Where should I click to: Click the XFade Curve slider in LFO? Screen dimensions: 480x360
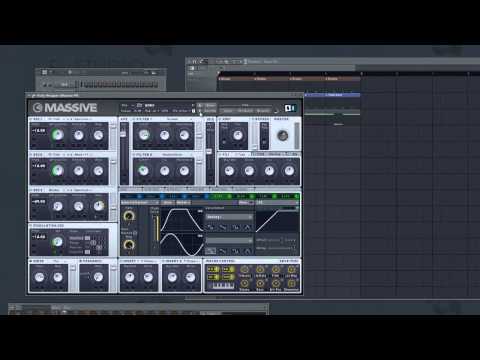point(156,228)
